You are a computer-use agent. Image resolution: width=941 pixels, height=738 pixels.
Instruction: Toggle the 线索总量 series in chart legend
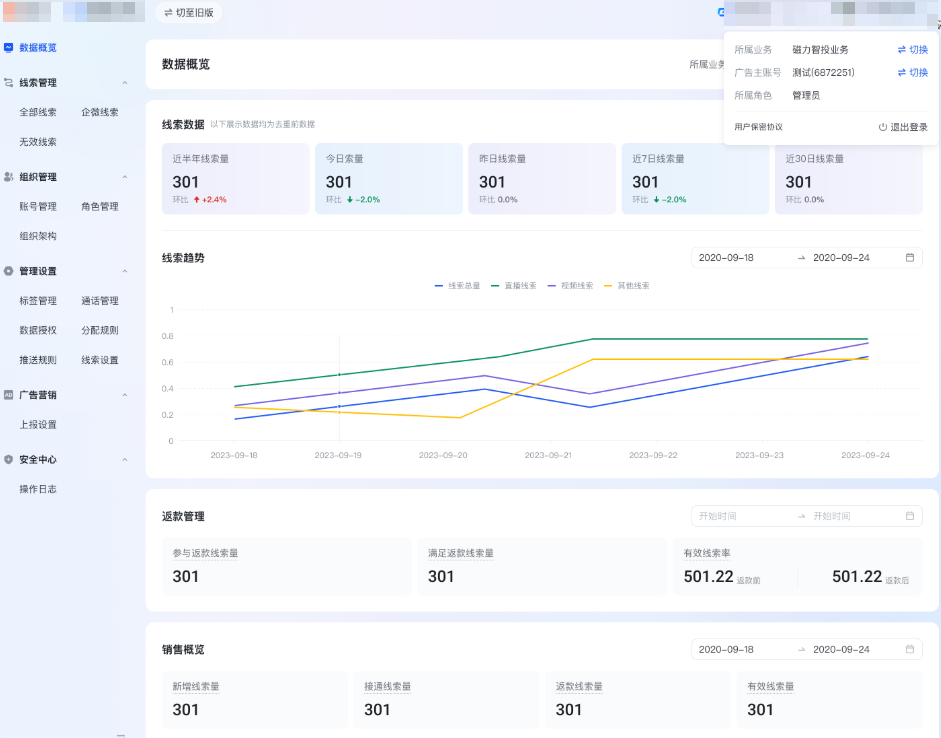point(458,286)
